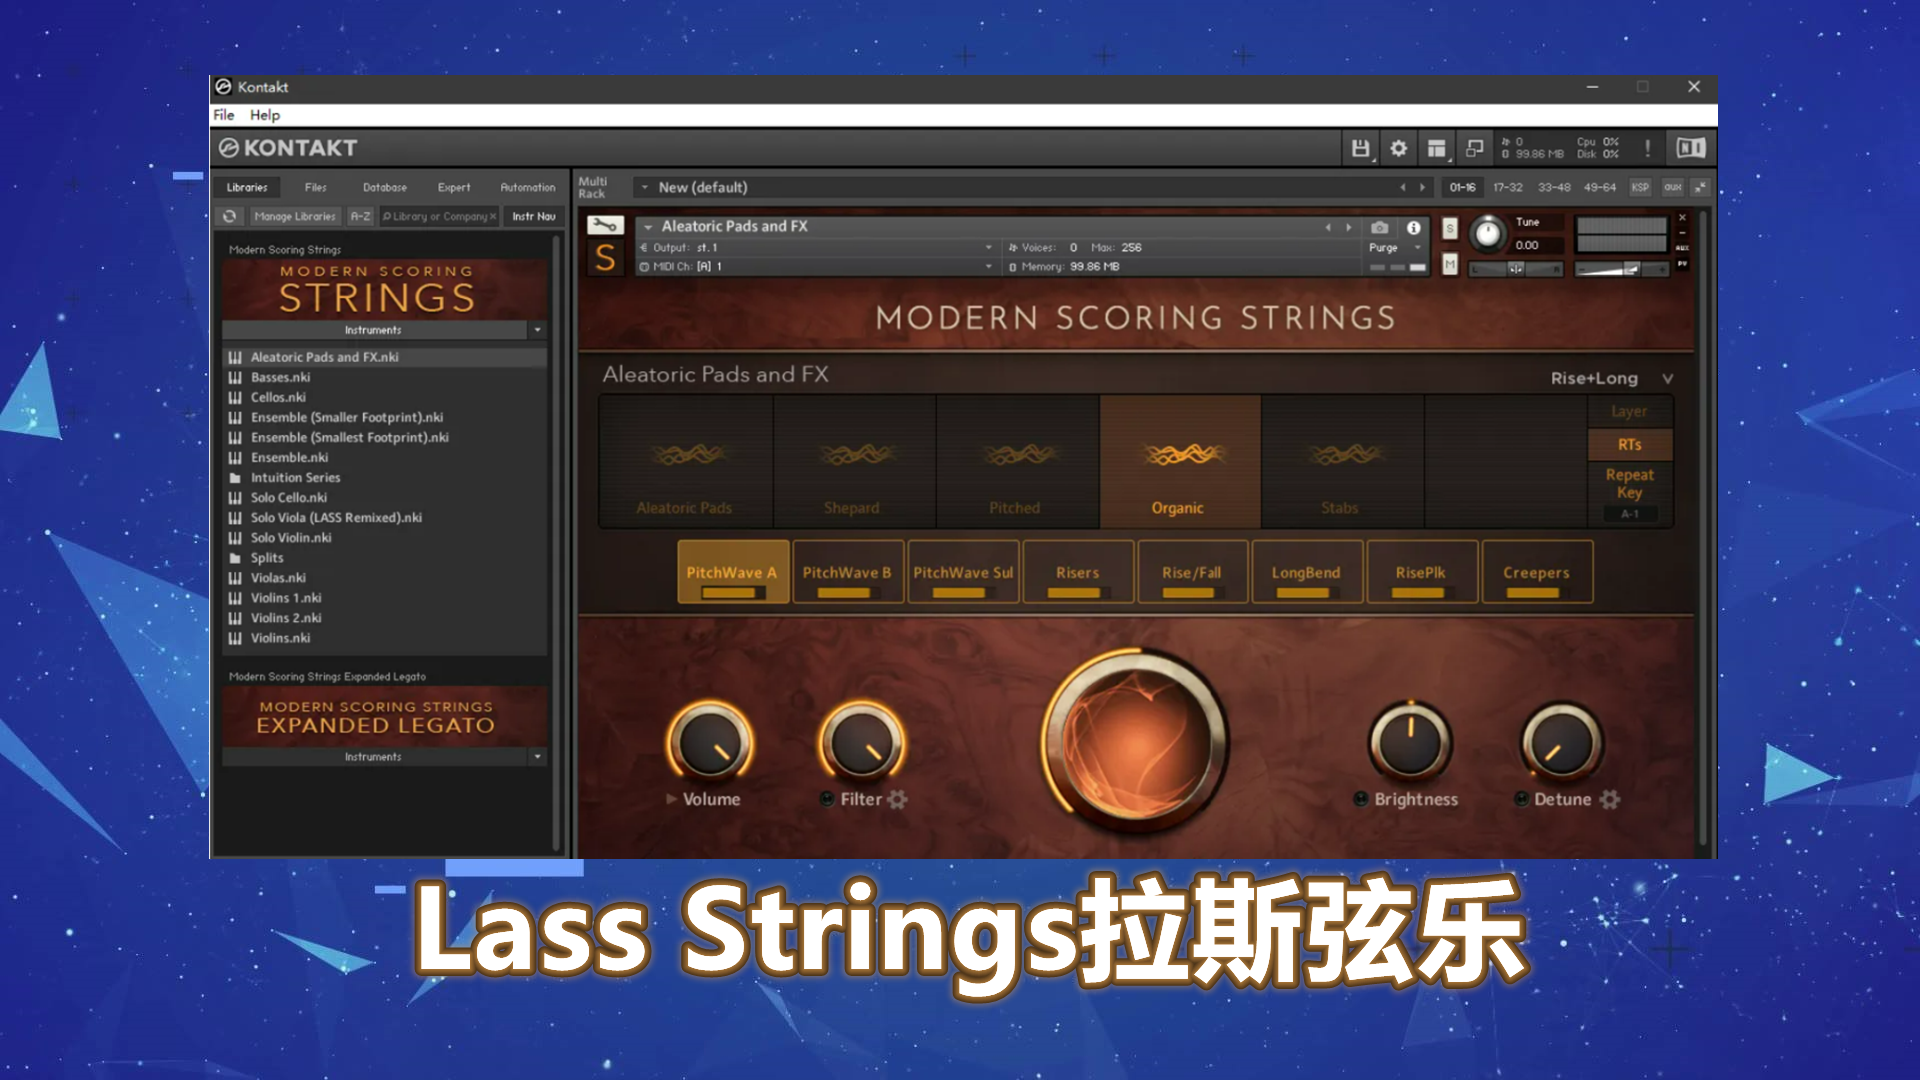Adjust the Filter knob value
Screen dimensions: 1920x1080
pos(861,740)
